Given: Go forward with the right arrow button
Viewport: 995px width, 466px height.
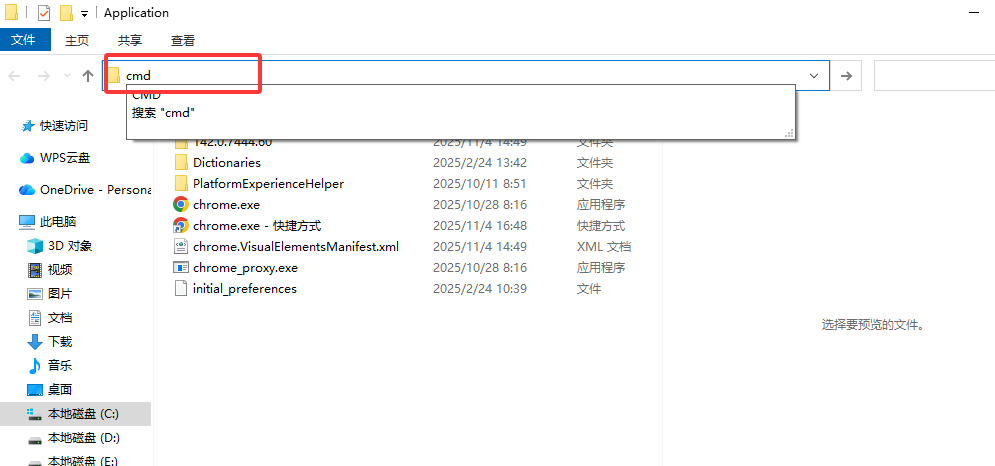Looking at the screenshot, I should tap(44, 76).
